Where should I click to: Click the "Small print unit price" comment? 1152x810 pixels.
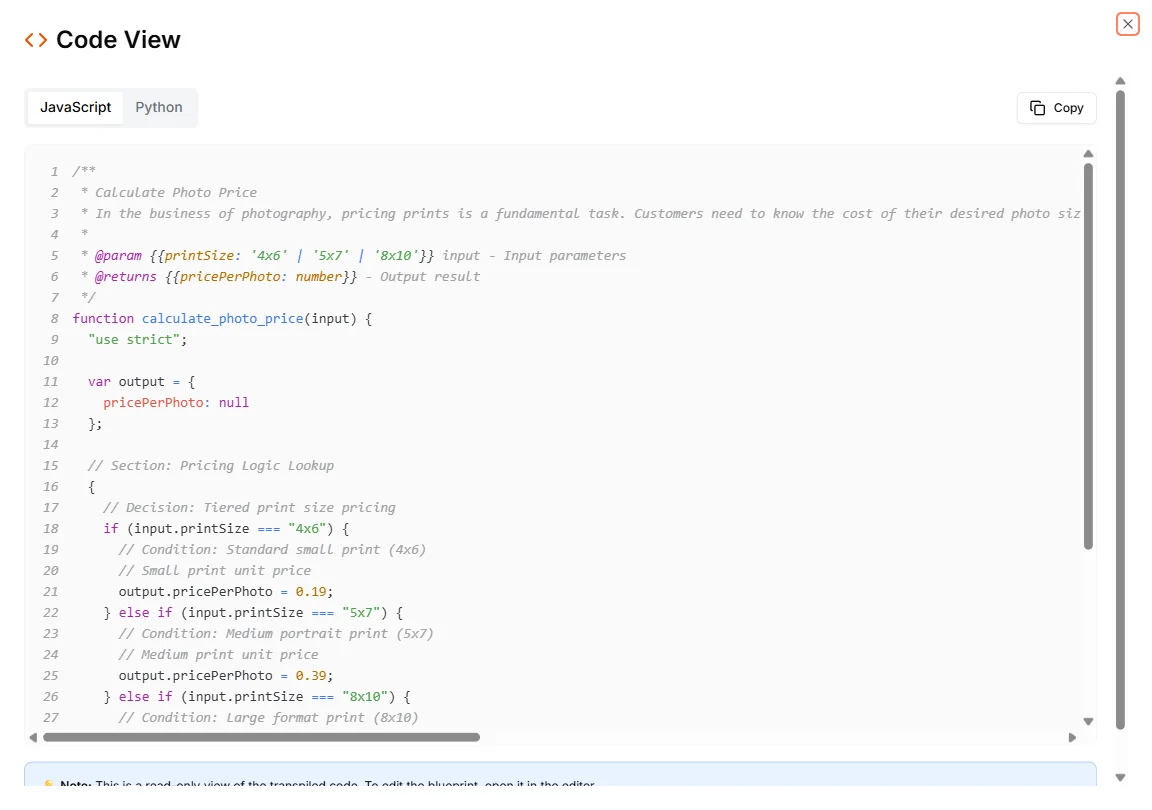click(x=215, y=571)
